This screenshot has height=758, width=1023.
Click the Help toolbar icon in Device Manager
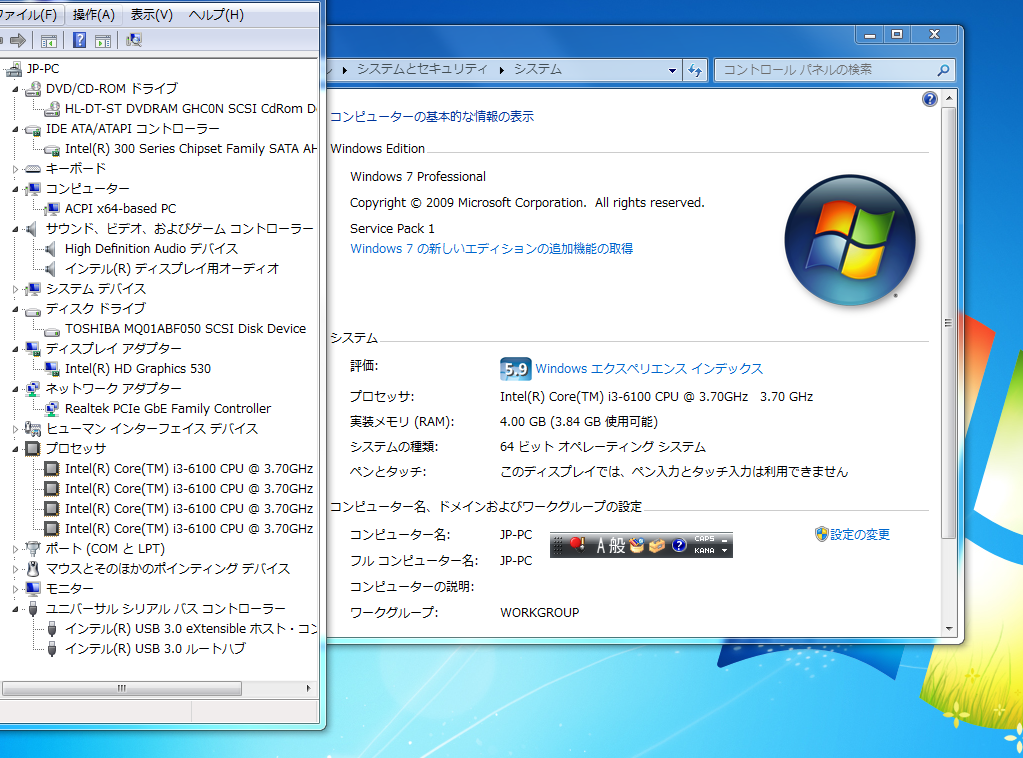pos(81,40)
